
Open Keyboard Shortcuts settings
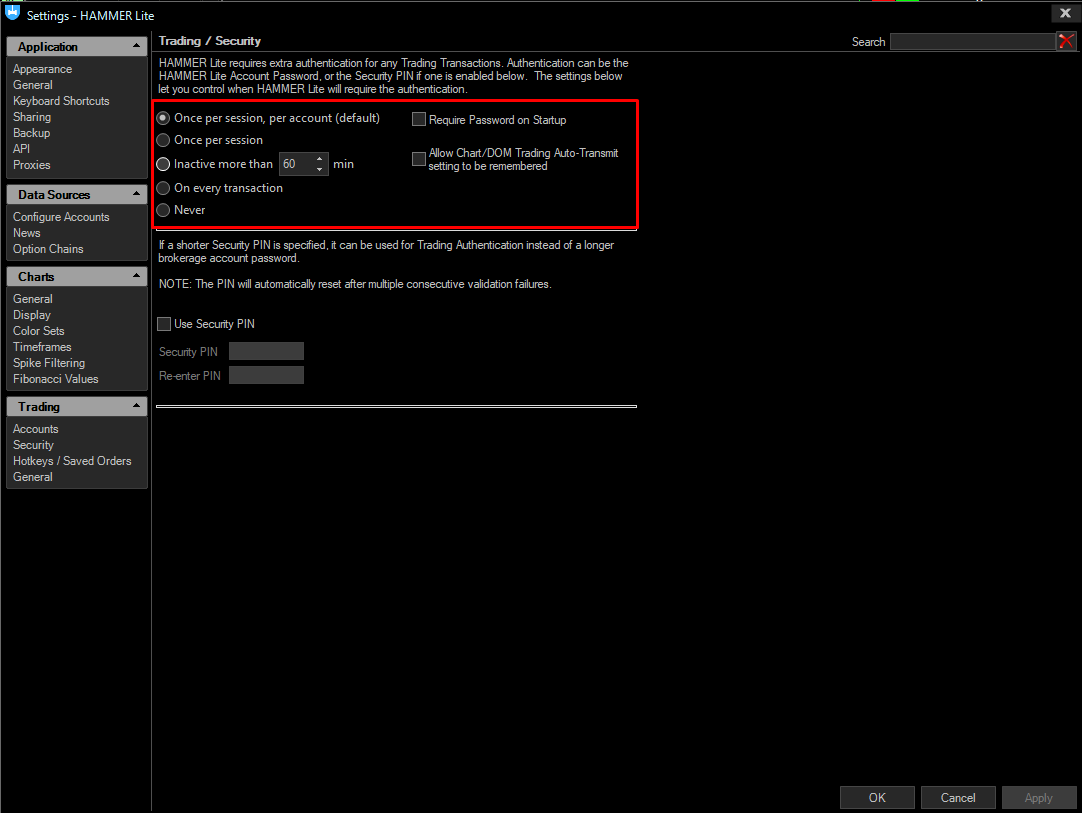point(61,101)
